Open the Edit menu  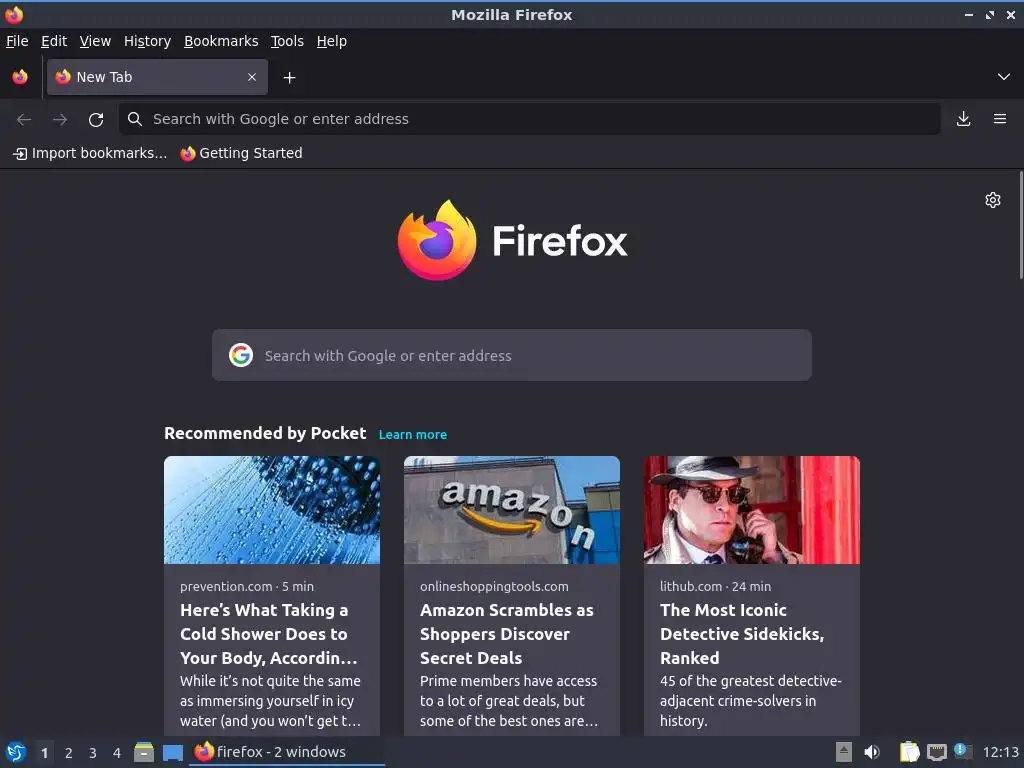[54, 41]
